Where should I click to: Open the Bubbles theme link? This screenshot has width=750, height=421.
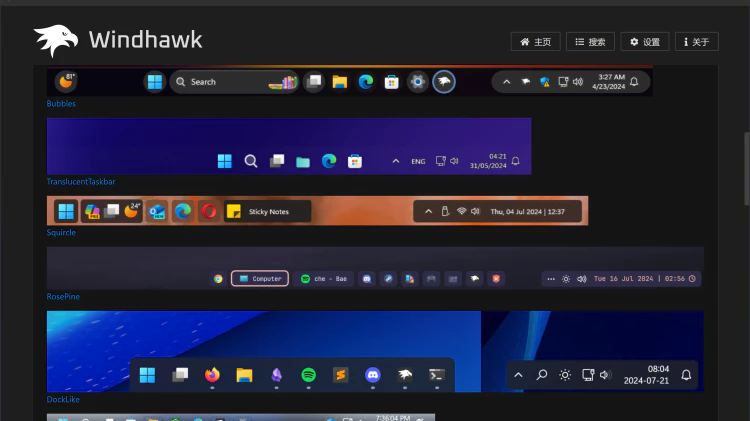61,103
